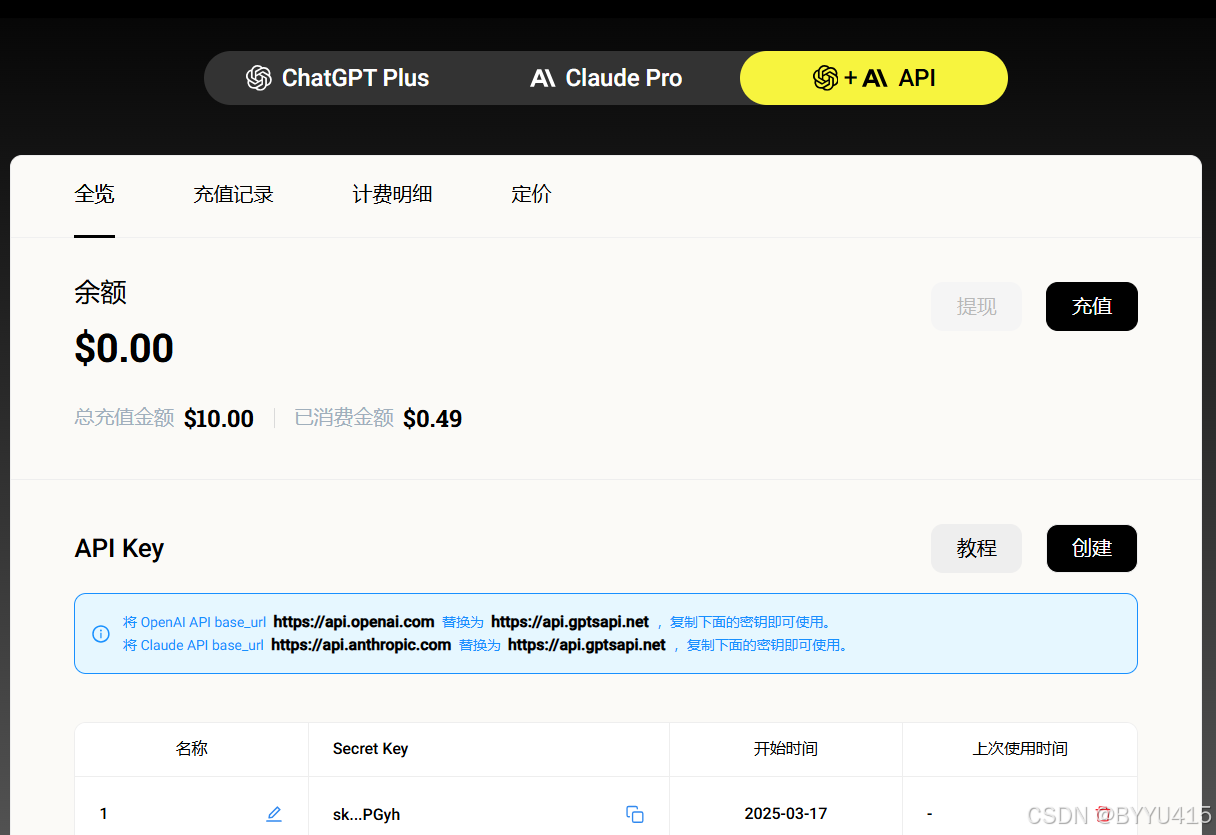Screen dimensions: 1216x835
Task: Click the 名称 column header
Action: (x=192, y=748)
